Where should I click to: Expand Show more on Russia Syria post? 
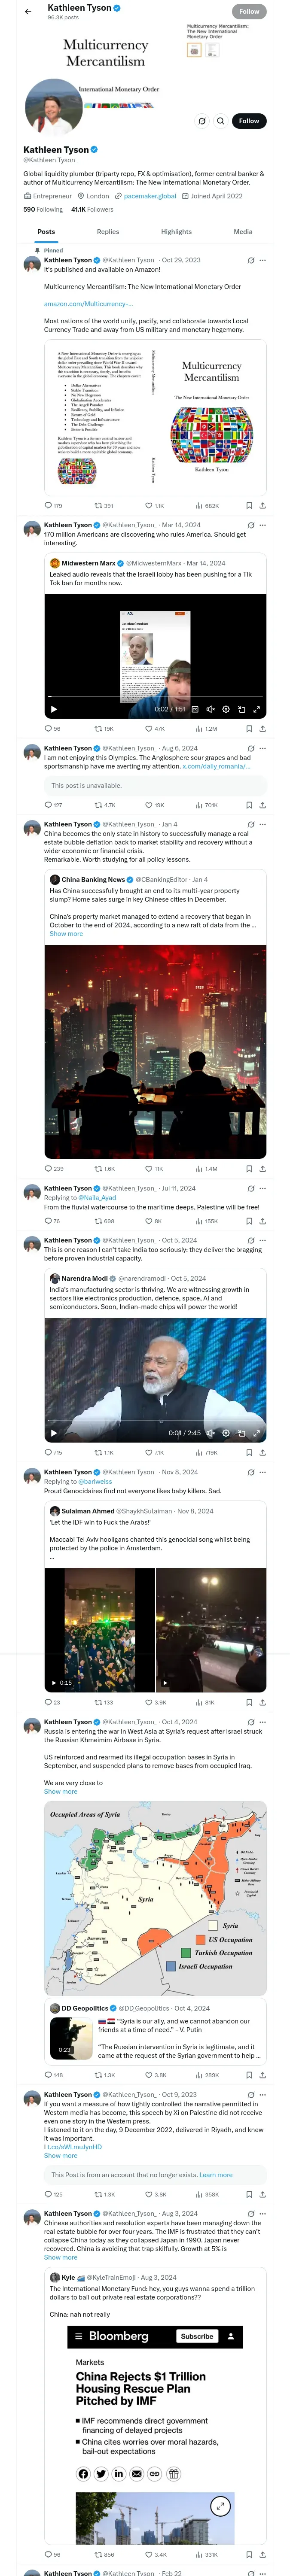60,1791
